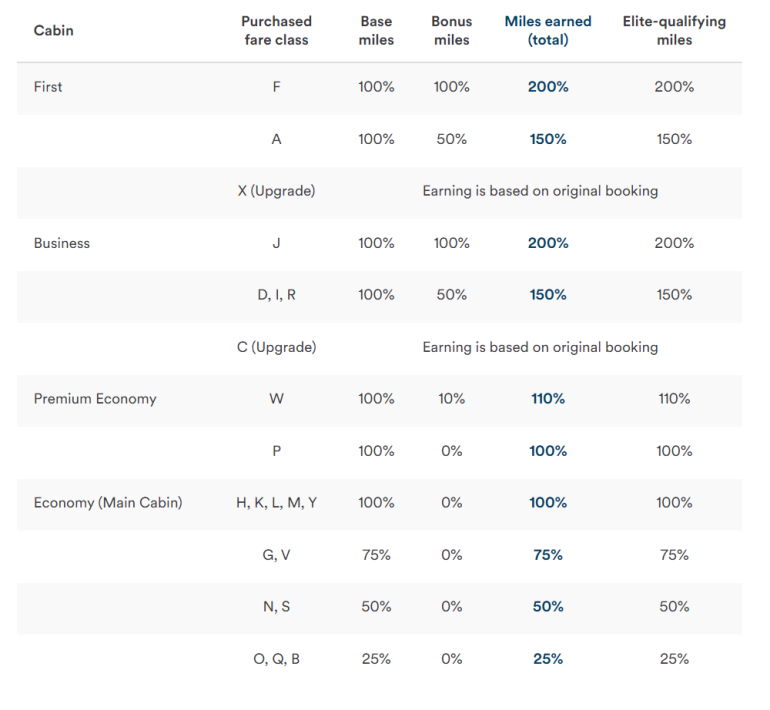
Task: Select the Premium Economy cabin label
Action: tap(95, 399)
